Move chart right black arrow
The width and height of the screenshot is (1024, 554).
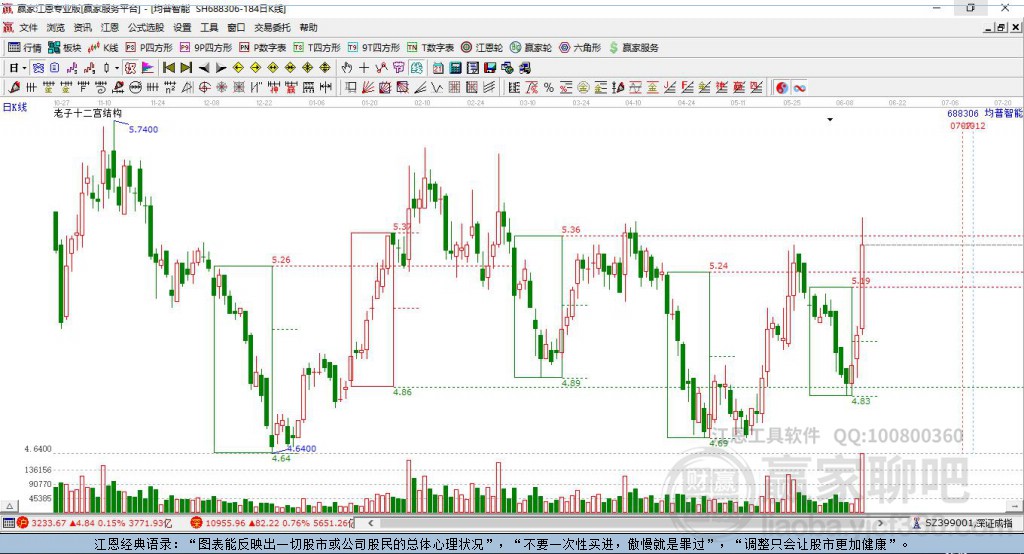221,68
